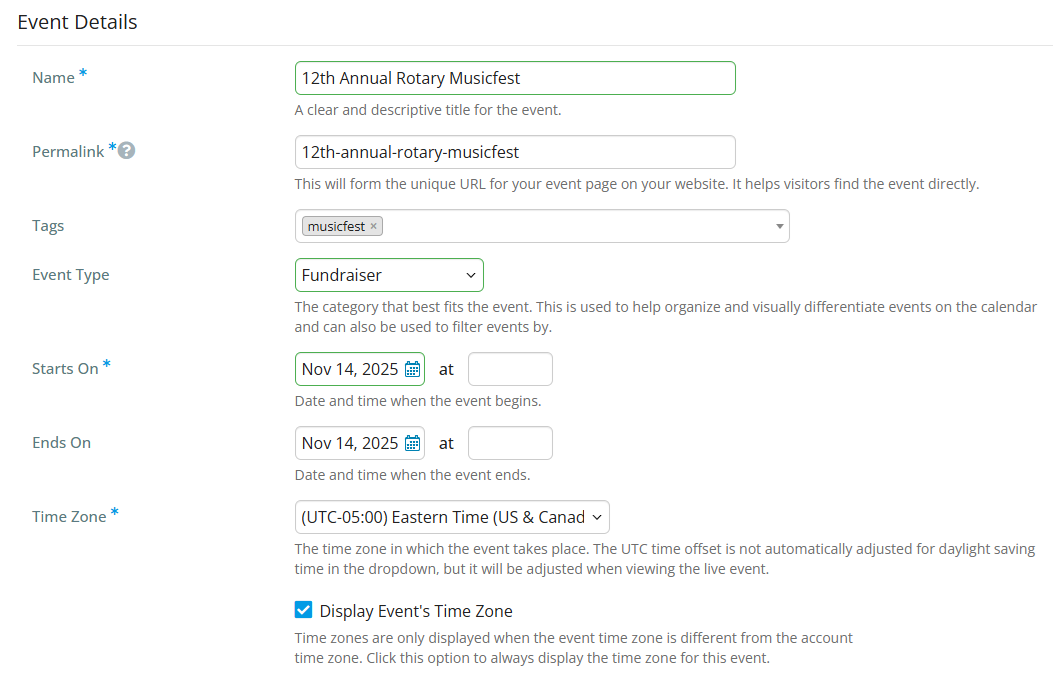
Task: Open the Event Type combo box
Action: coord(389,274)
